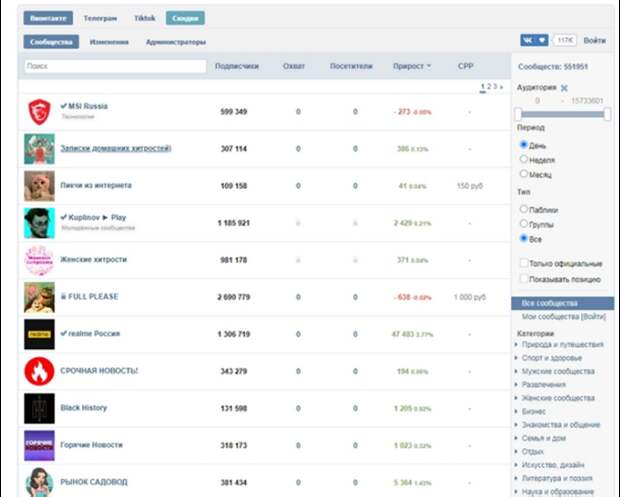
Task: Click the Женские хитрости pink avatar
Action: point(39,260)
